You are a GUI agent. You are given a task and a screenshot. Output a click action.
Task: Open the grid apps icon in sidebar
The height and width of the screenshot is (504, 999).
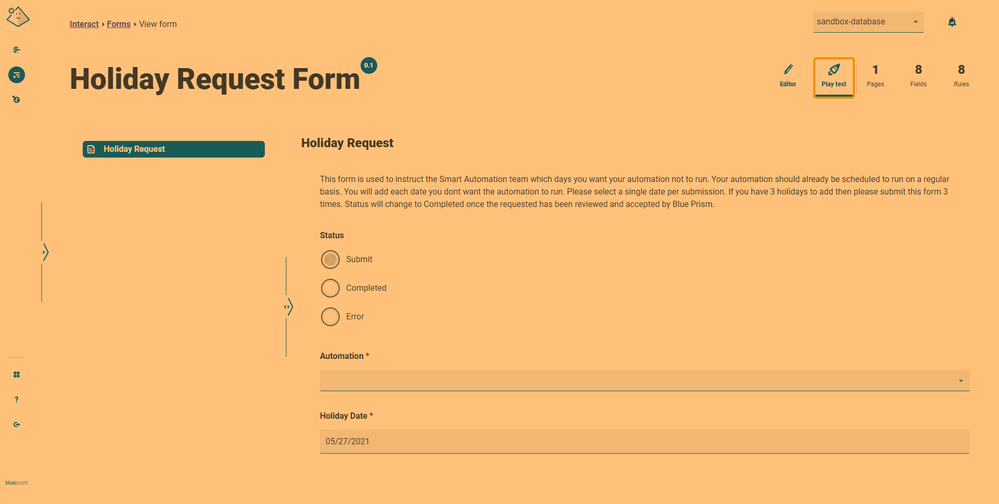click(x=16, y=375)
